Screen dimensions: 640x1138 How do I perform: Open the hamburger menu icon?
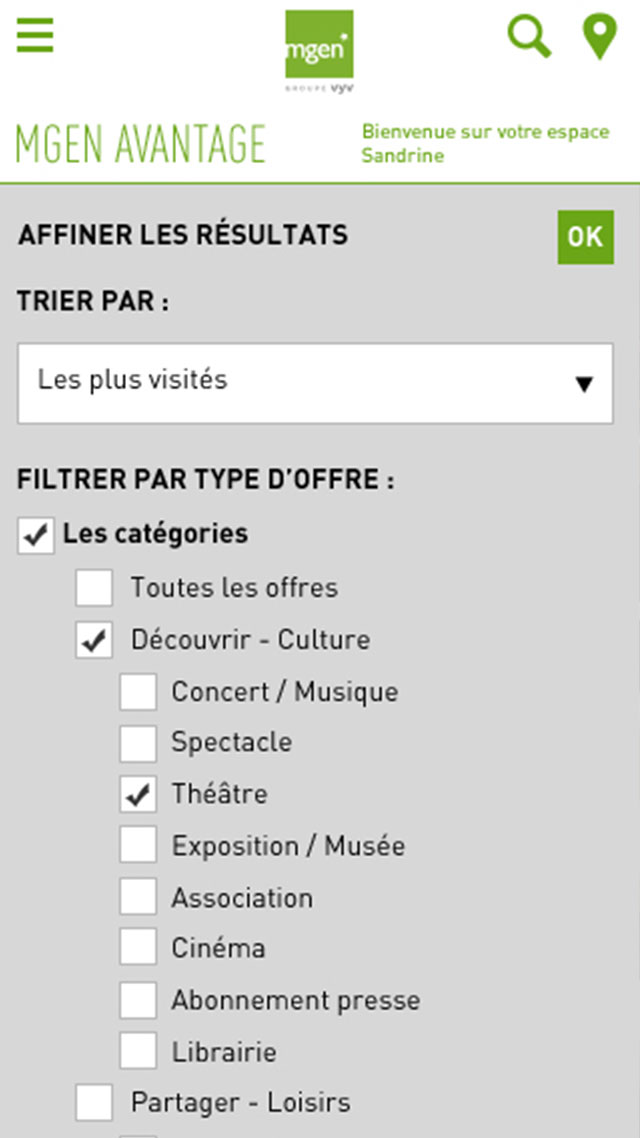pyautogui.click(x=35, y=35)
